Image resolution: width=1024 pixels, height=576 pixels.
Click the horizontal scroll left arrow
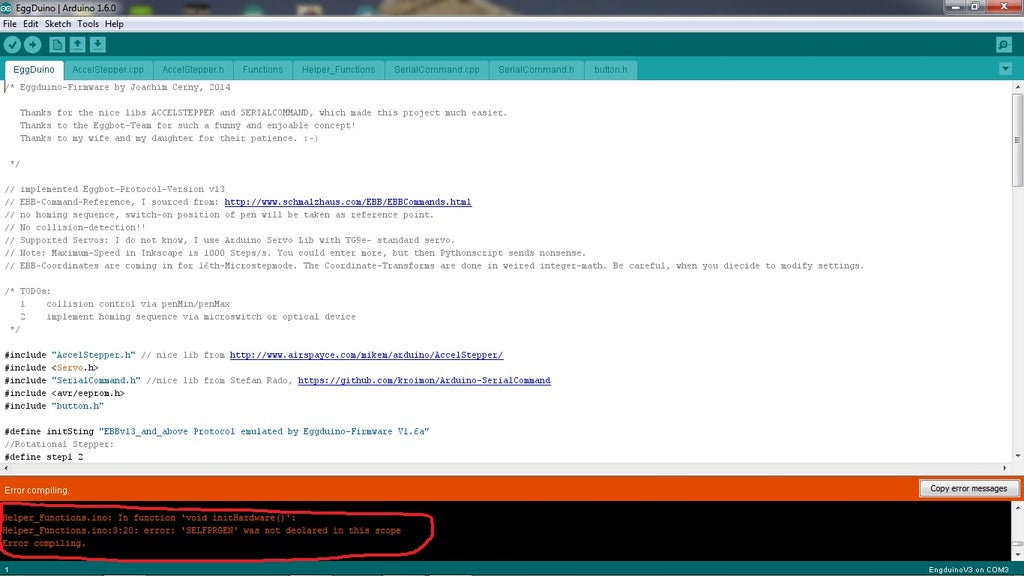(6, 468)
